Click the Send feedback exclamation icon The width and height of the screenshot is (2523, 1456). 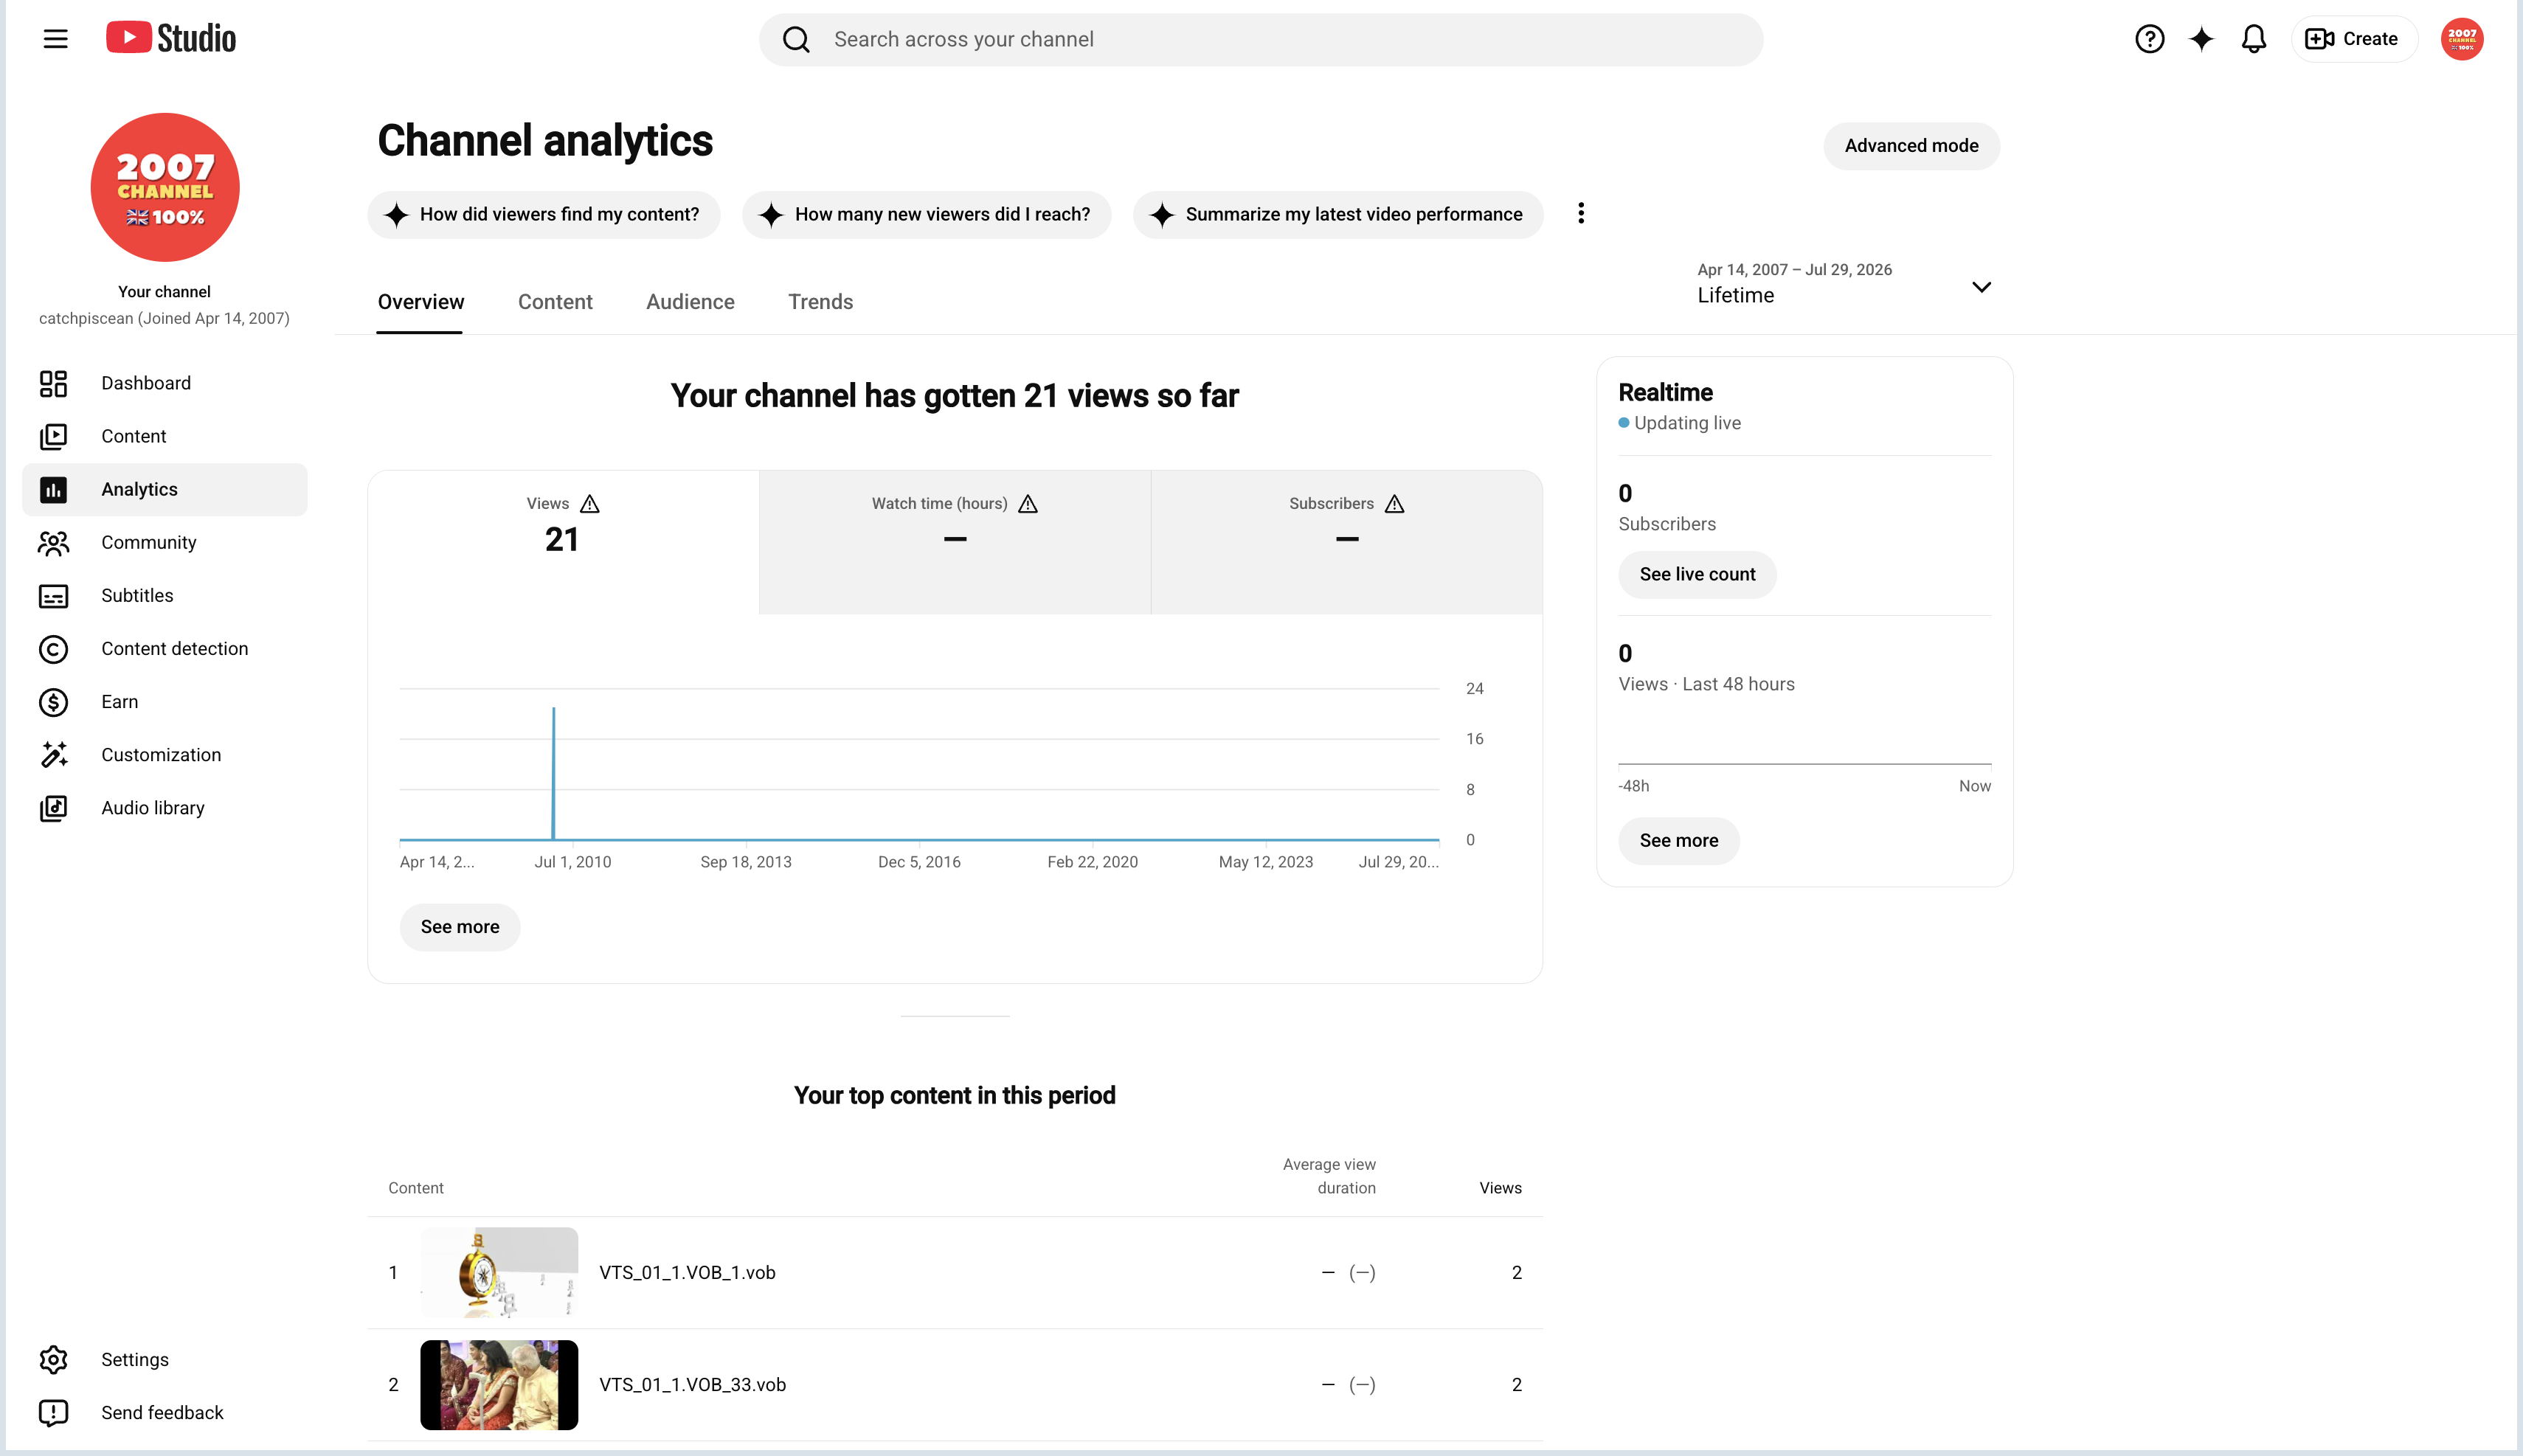(53, 1412)
